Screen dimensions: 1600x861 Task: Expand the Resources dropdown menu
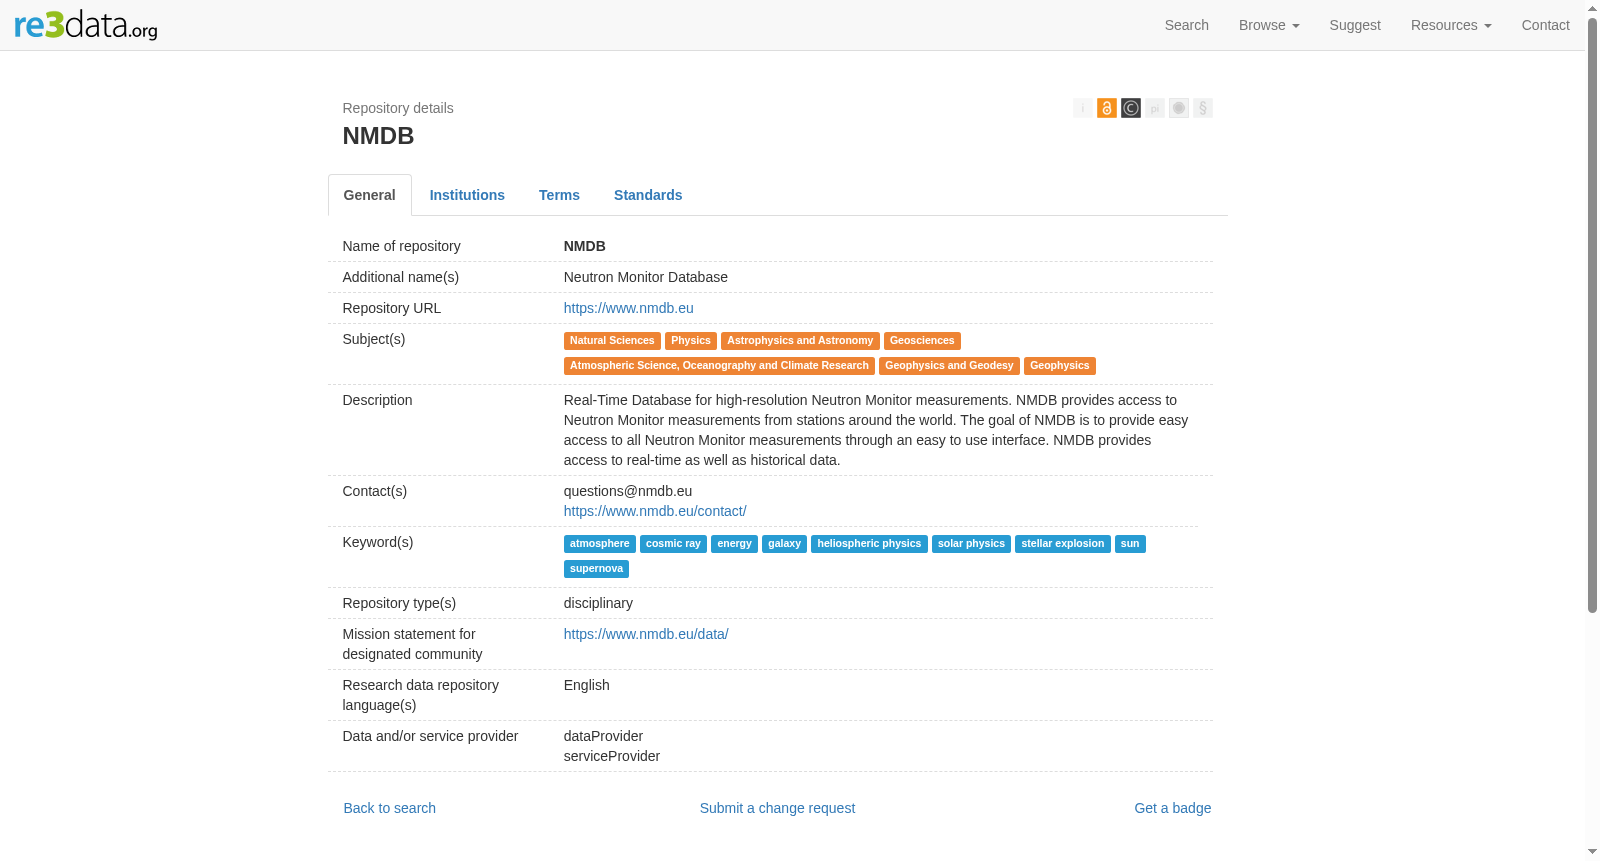click(1451, 25)
